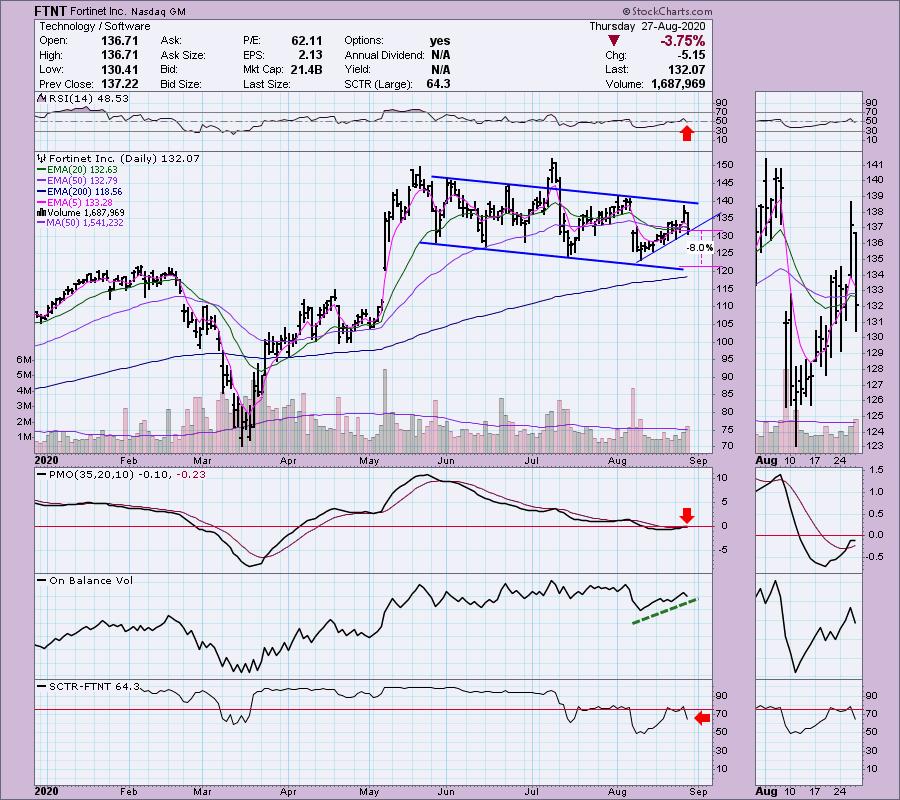Click the Mkt Cap value 21.4B
900x800 pixels.
point(307,69)
